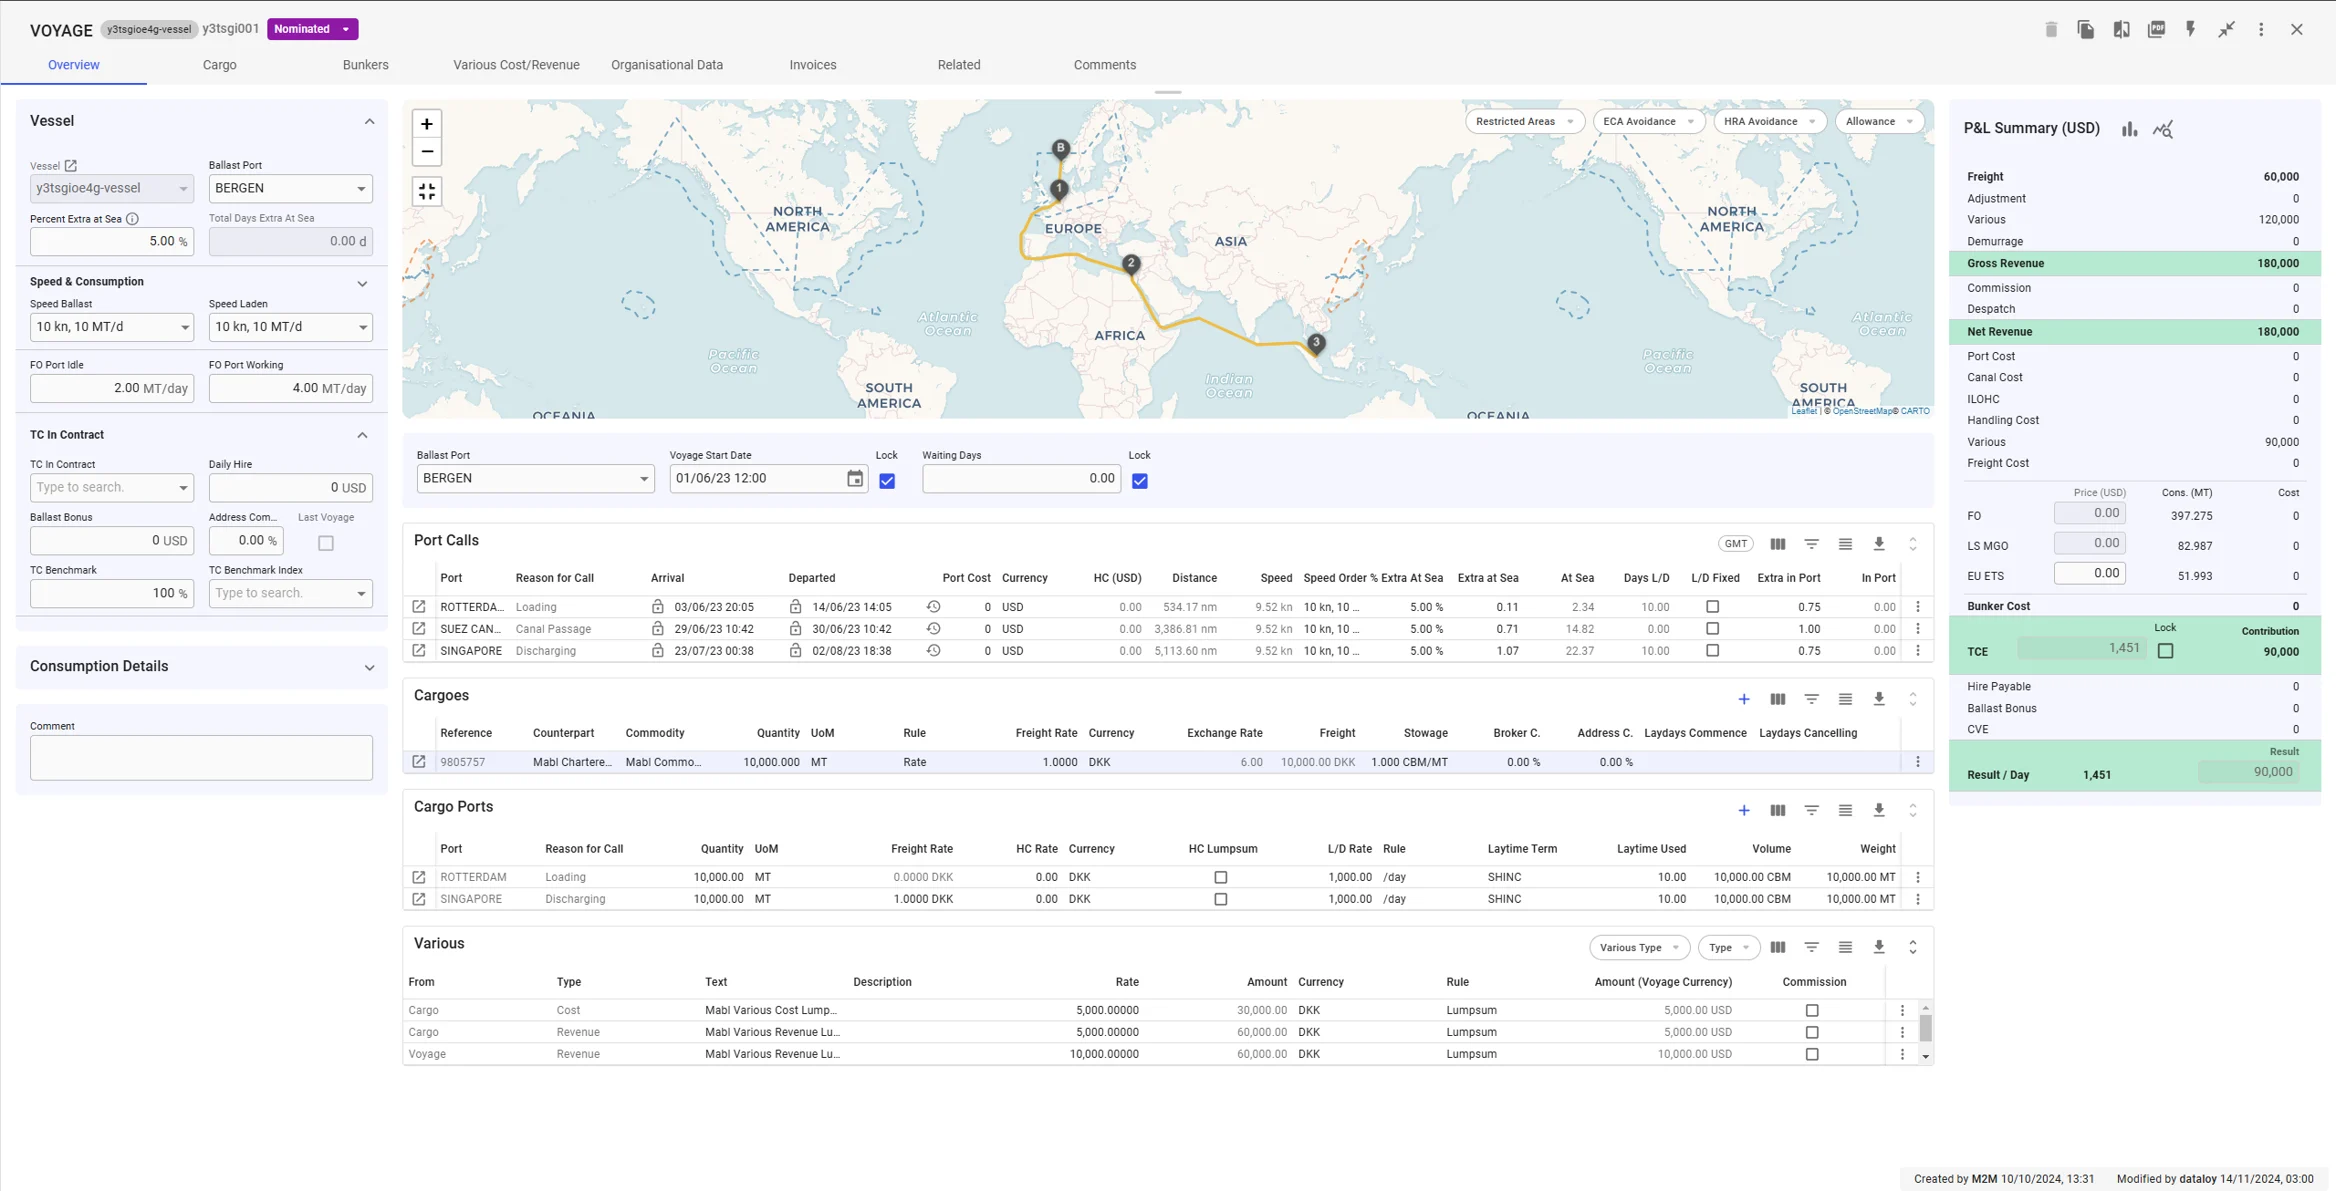Screen dimensions: 2336x1191
Task: Open the PDF export icon
Action: click(2156, 30)
